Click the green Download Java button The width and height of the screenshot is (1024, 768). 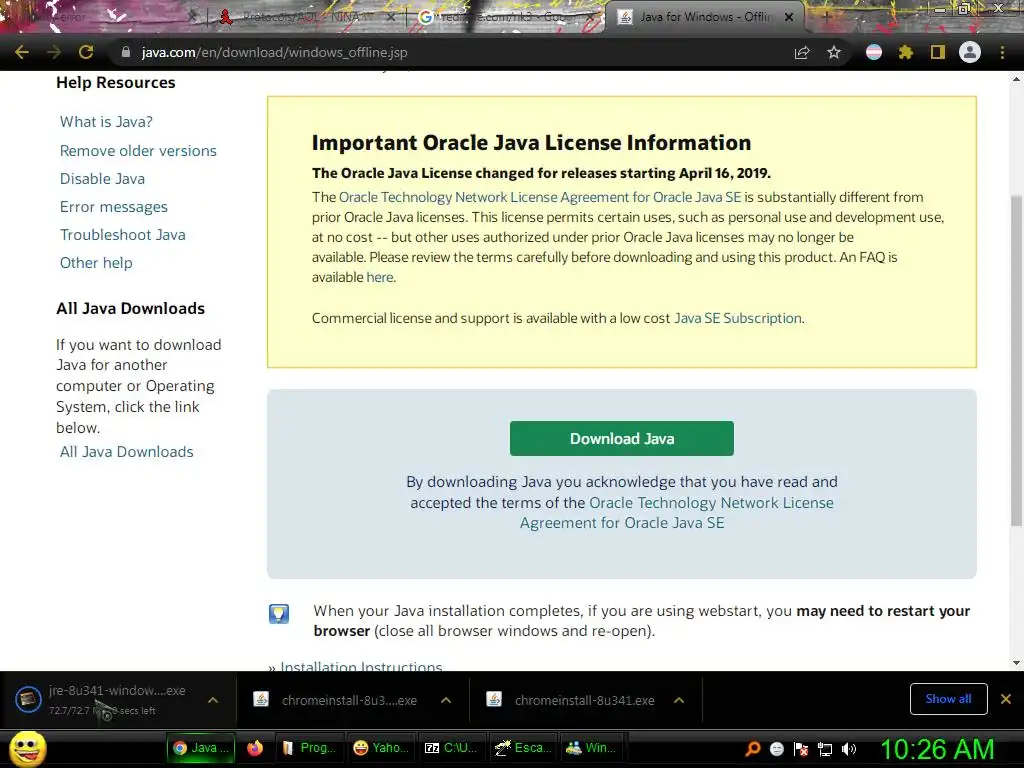coord(622,438)
